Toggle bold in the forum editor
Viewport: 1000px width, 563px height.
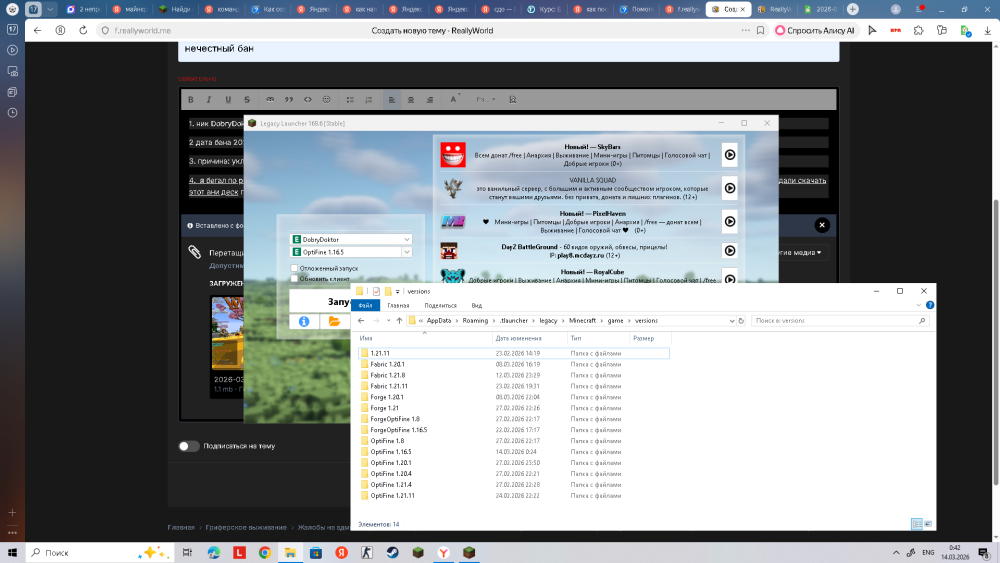click(191, 99)
